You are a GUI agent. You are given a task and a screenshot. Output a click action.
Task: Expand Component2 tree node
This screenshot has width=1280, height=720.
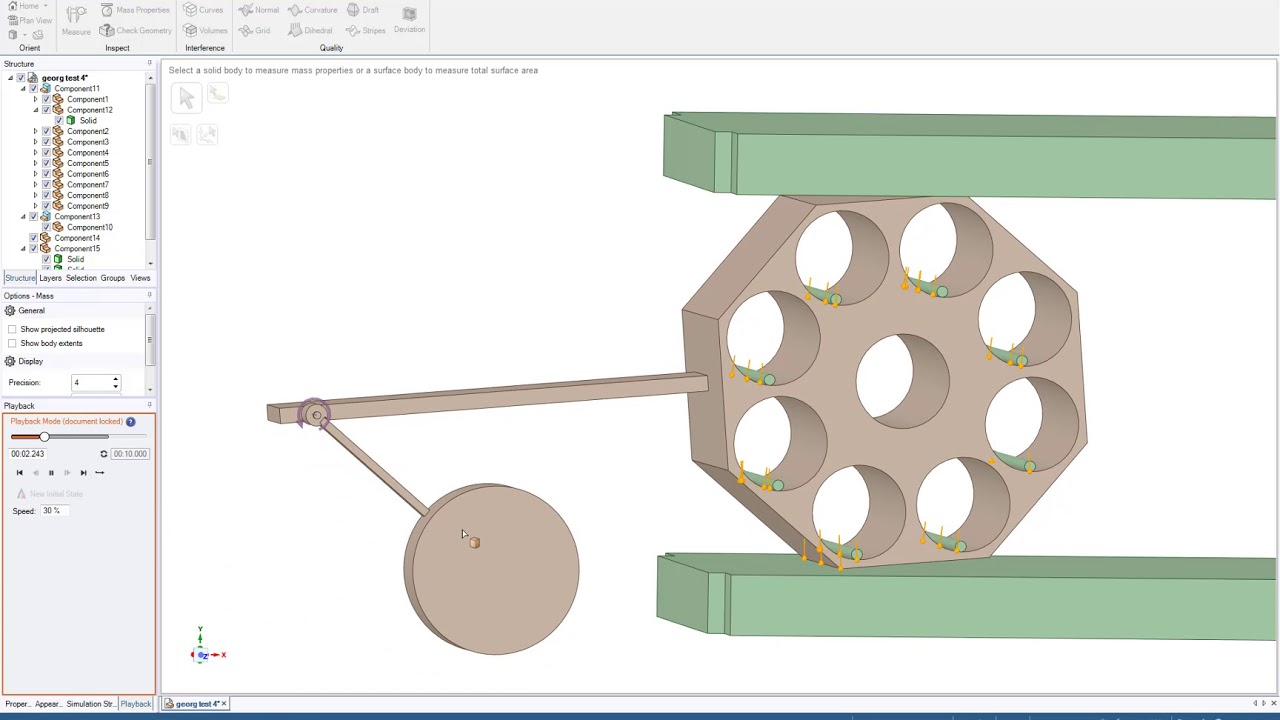35,132
